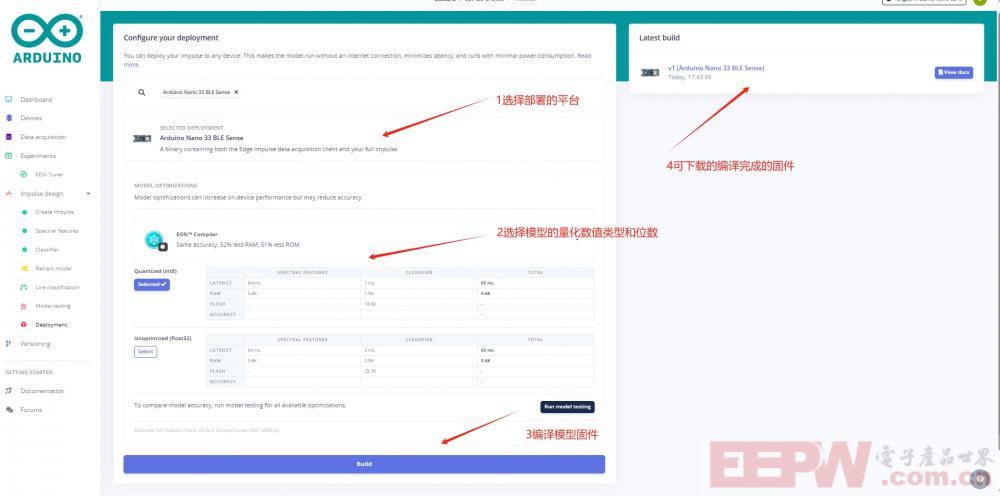1000x496 pixels.
Task: Click the EON Tuner target icon
Action: pos(24,174)
